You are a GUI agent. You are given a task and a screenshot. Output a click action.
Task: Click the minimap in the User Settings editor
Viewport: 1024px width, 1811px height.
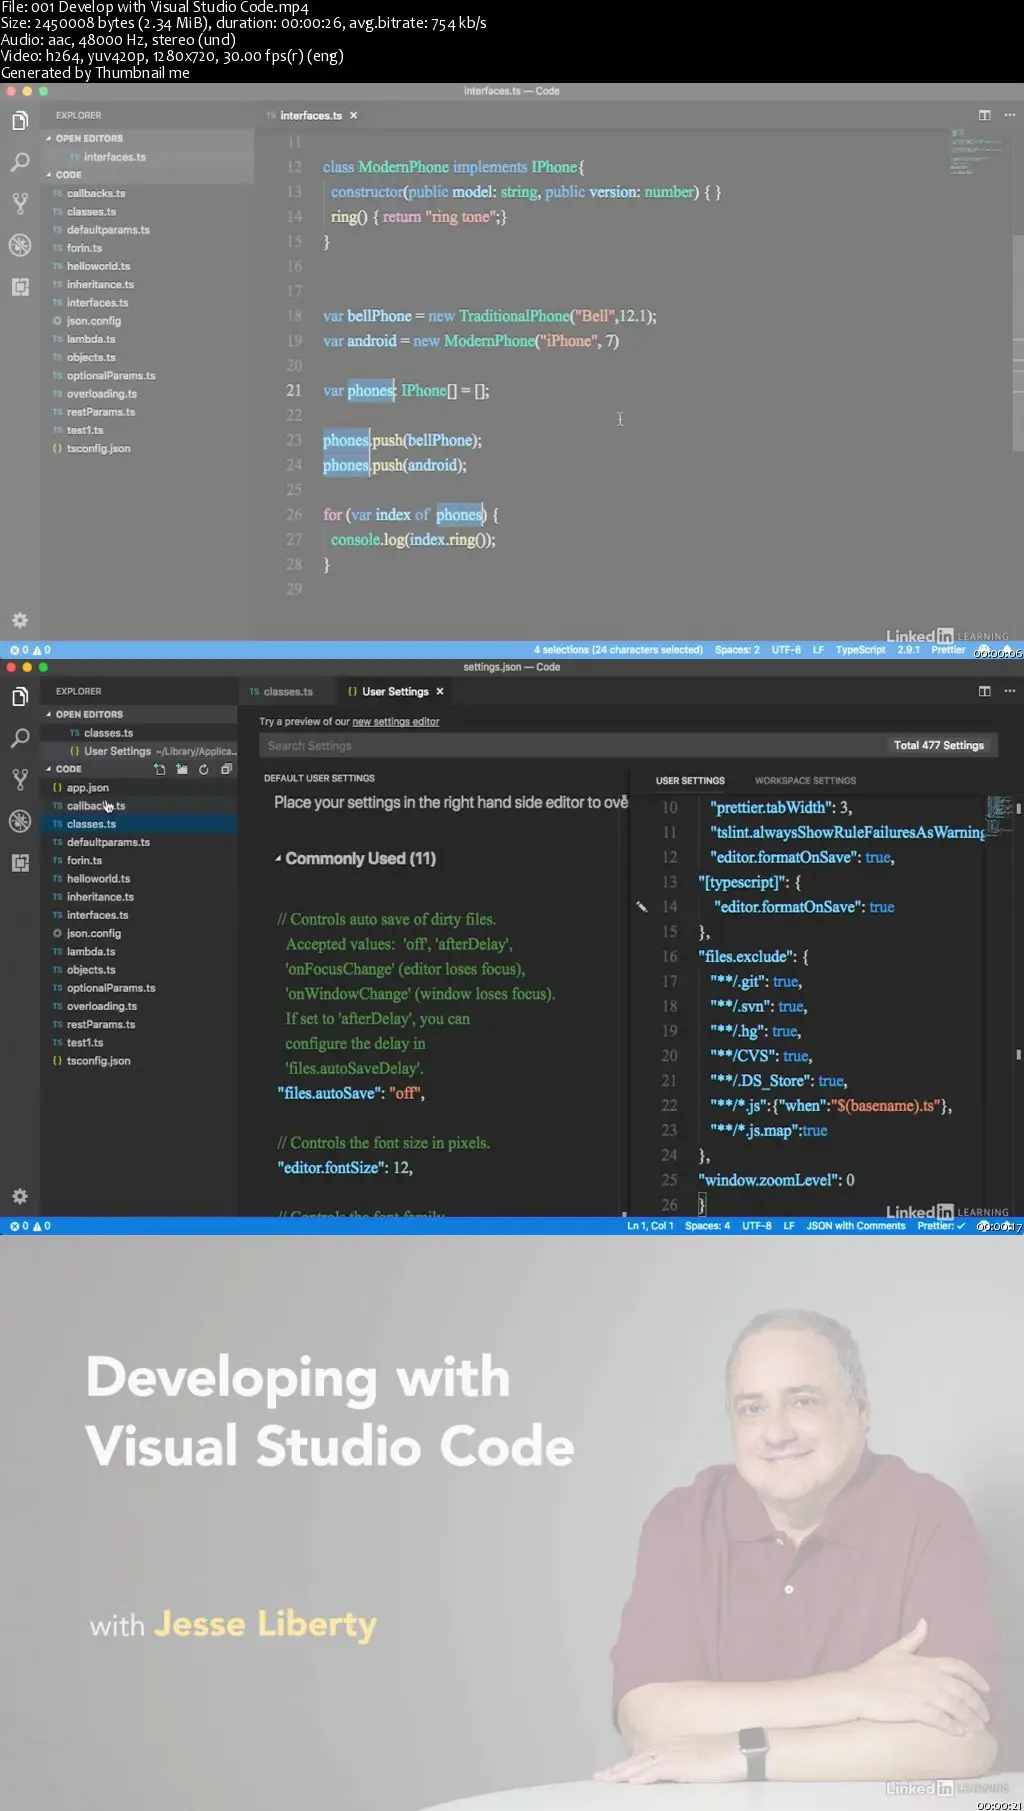999,818
